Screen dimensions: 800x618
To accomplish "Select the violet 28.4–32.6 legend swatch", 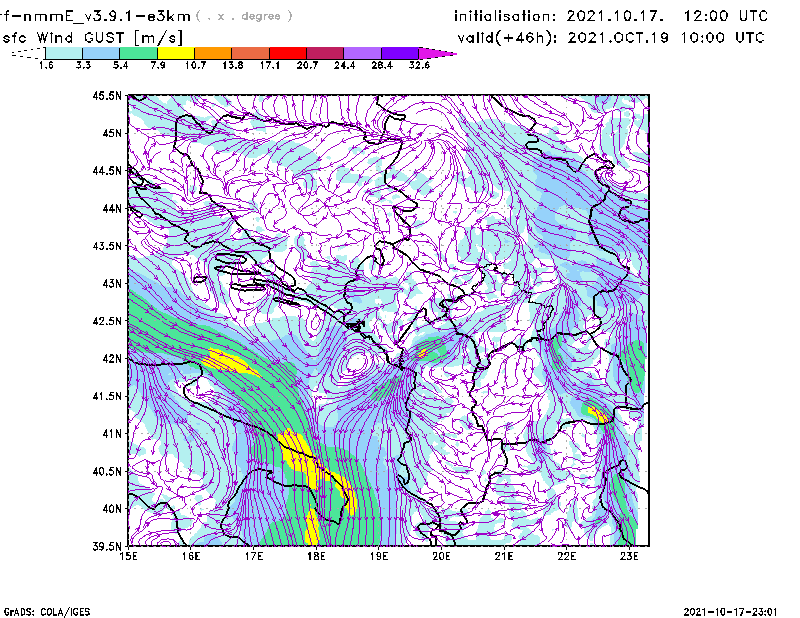I will (400, 53).
